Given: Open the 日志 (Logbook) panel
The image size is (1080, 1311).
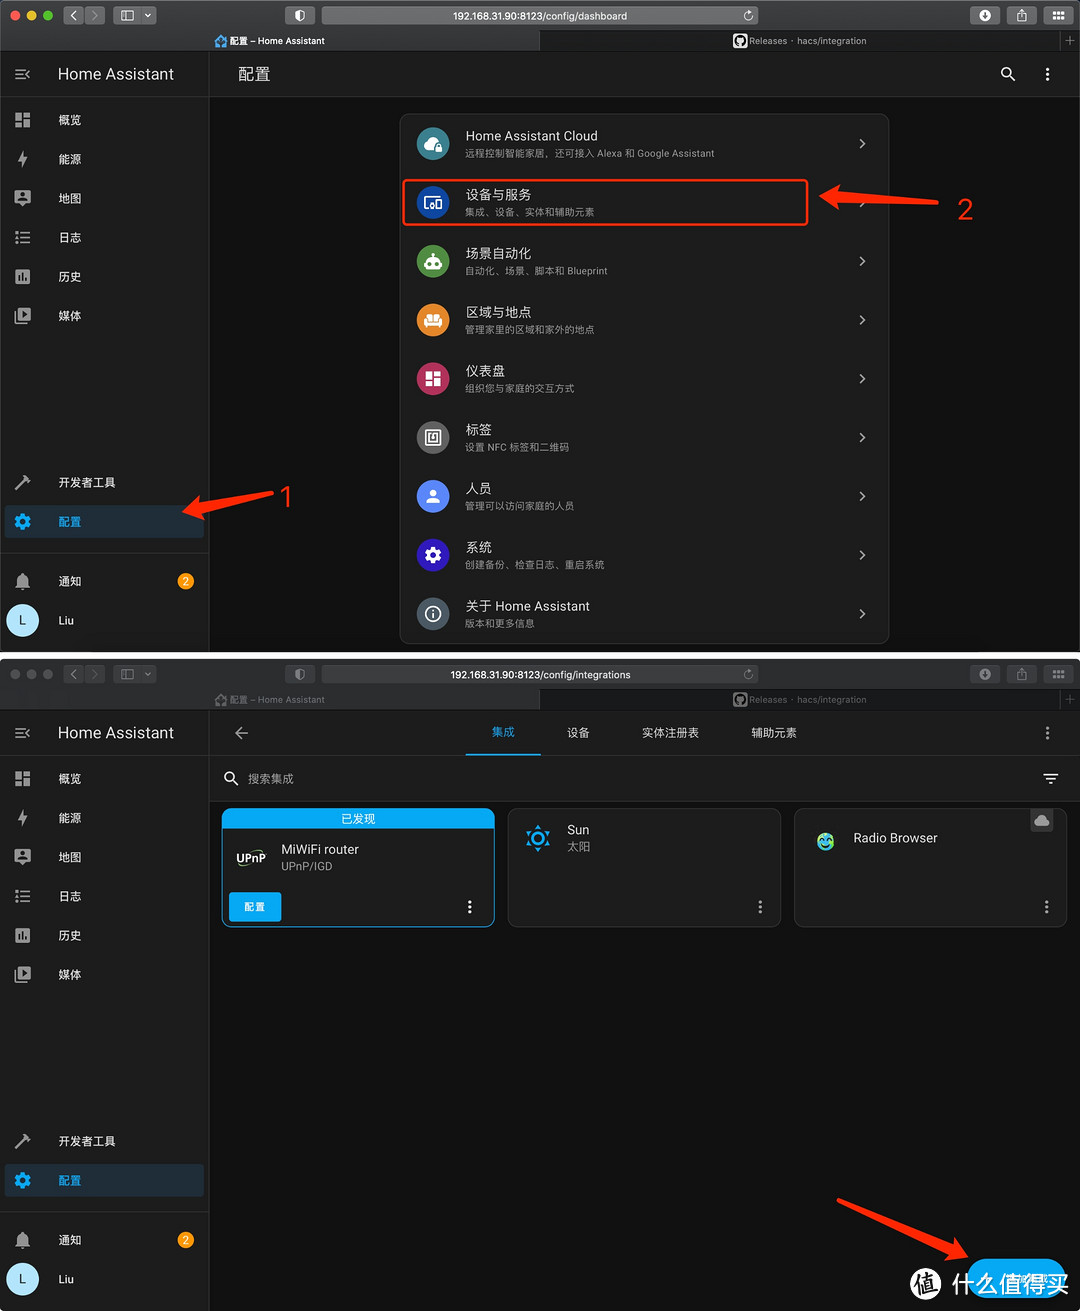Looking at the screenshot, I should tap(69, 237).
